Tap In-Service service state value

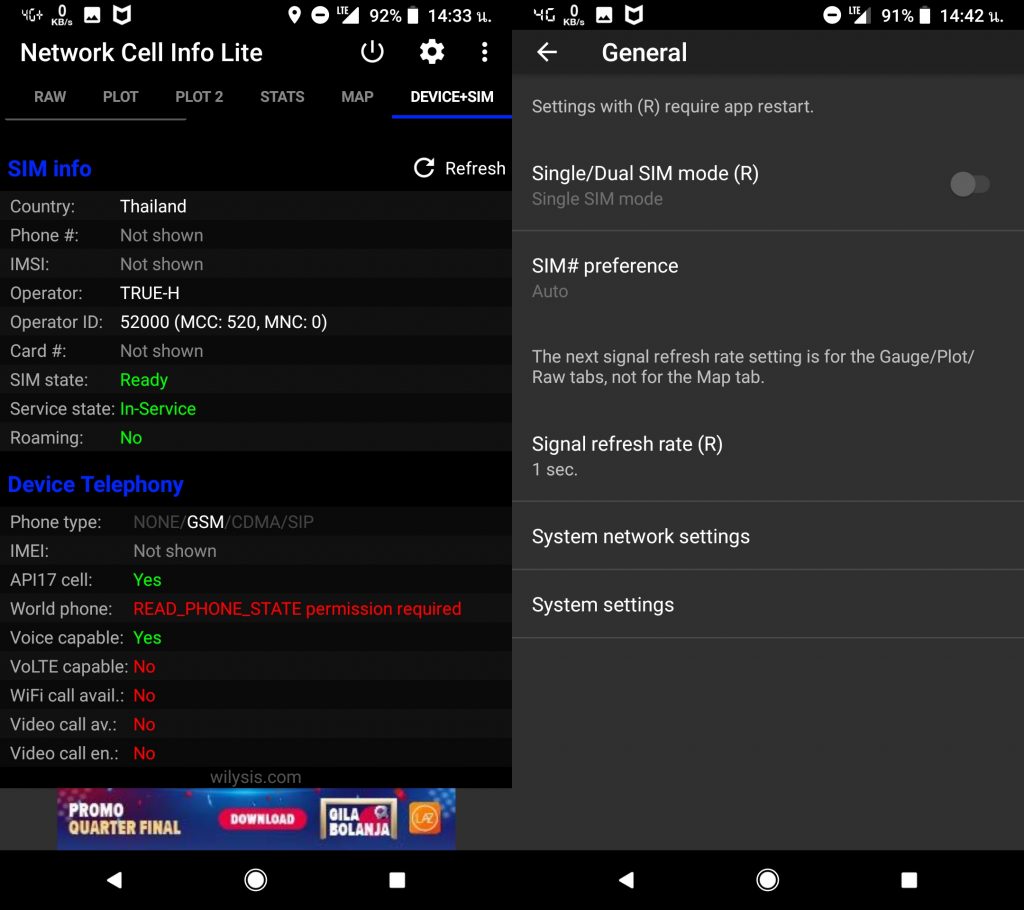157,409
